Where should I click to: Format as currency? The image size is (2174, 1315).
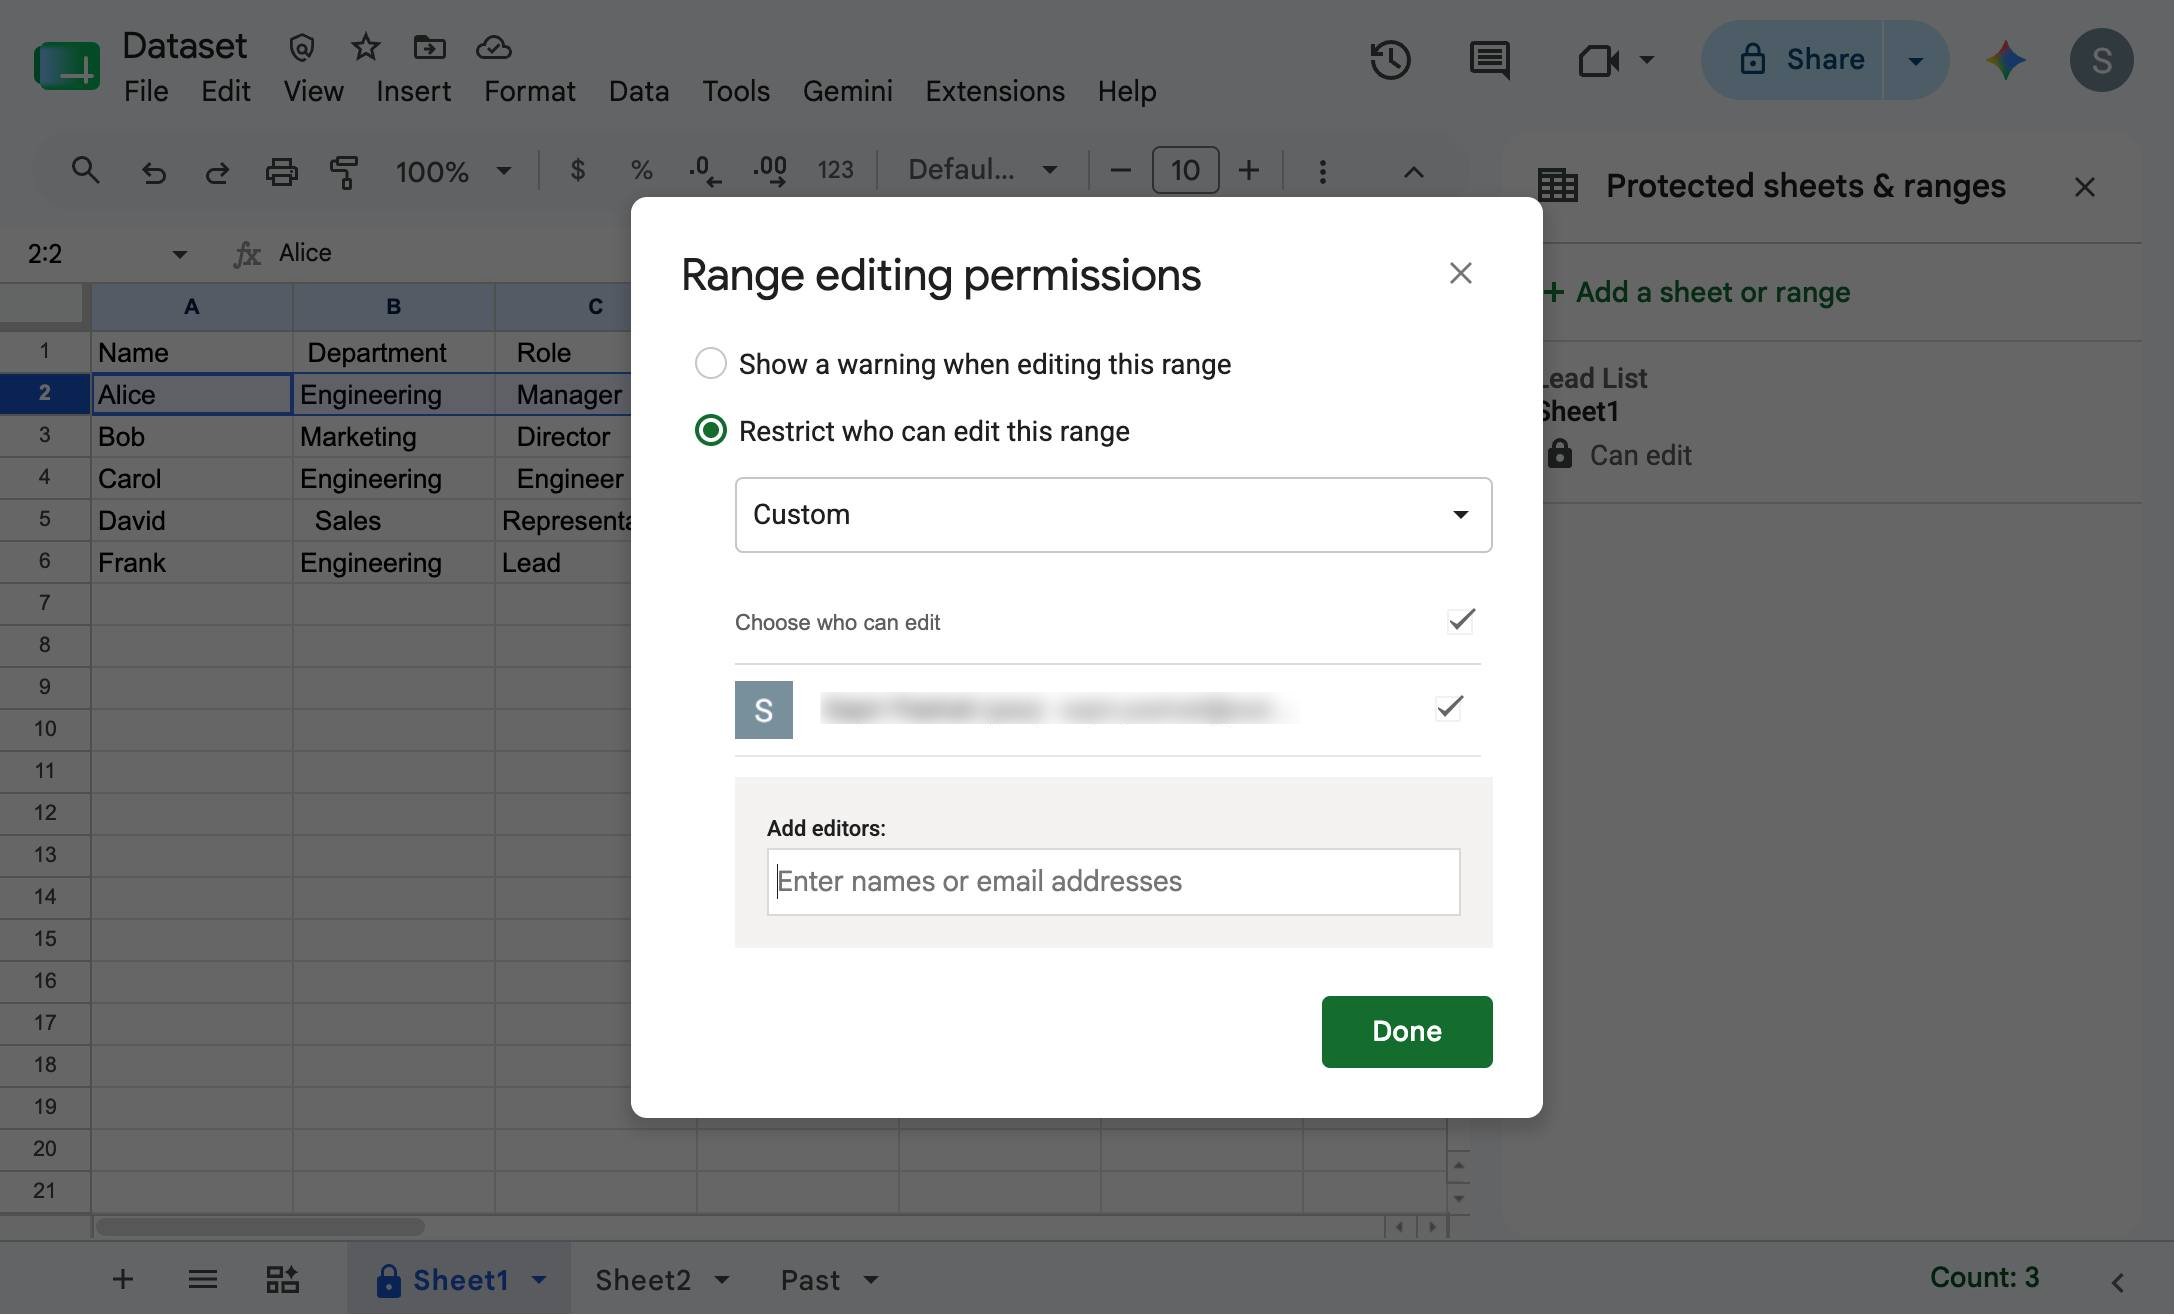pos(577,171)
